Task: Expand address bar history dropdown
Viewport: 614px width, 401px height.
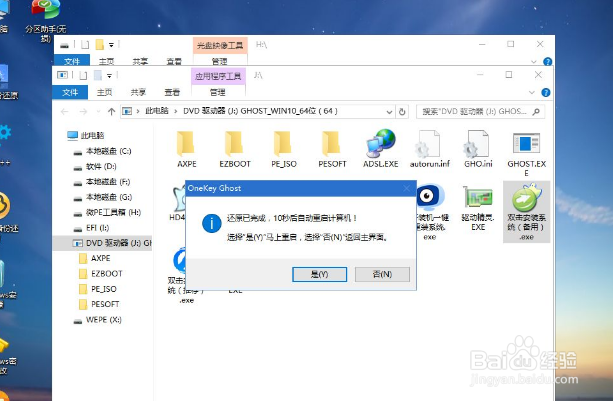Action: [x=389, y=112]
